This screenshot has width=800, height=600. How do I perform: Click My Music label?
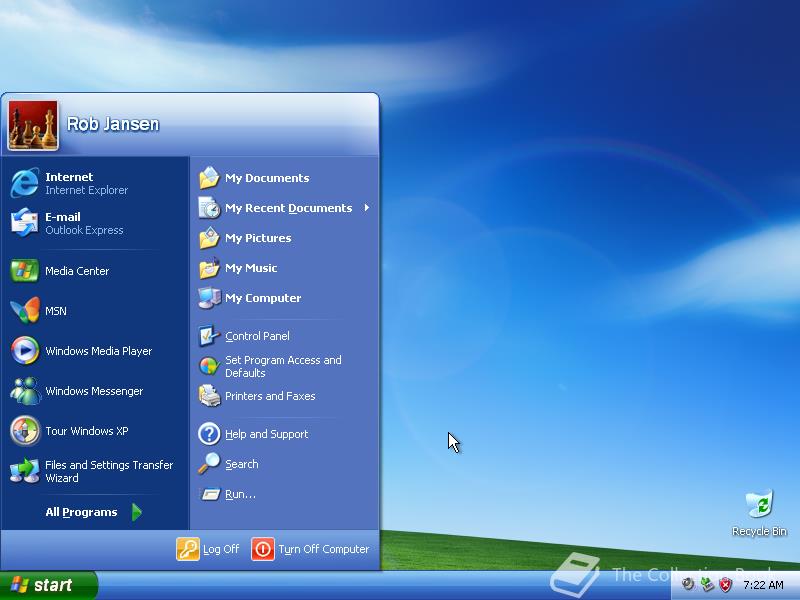pyautogui.click(x=251, y=268)
